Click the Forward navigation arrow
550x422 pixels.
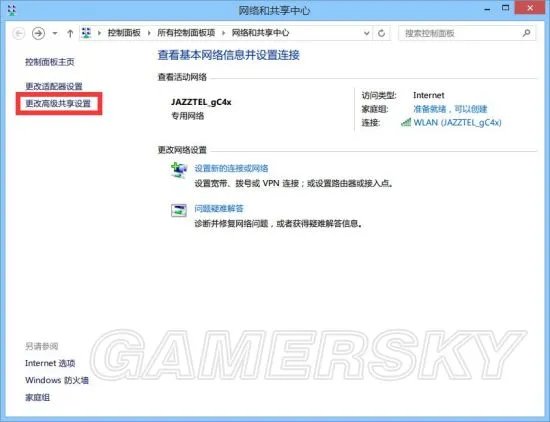pos(38,33)
